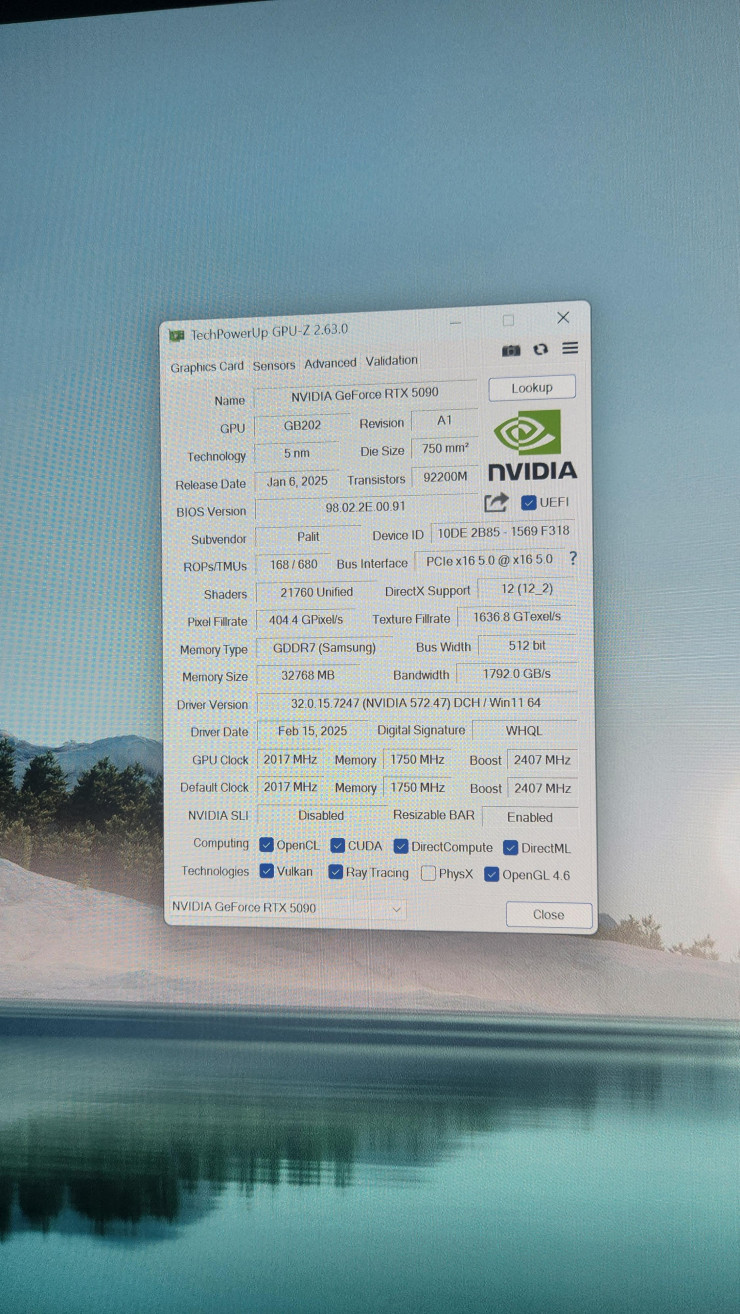
Task: Click the Pixel Fillrate field 404.4 GPixel/s
Action: pos(306,620)
